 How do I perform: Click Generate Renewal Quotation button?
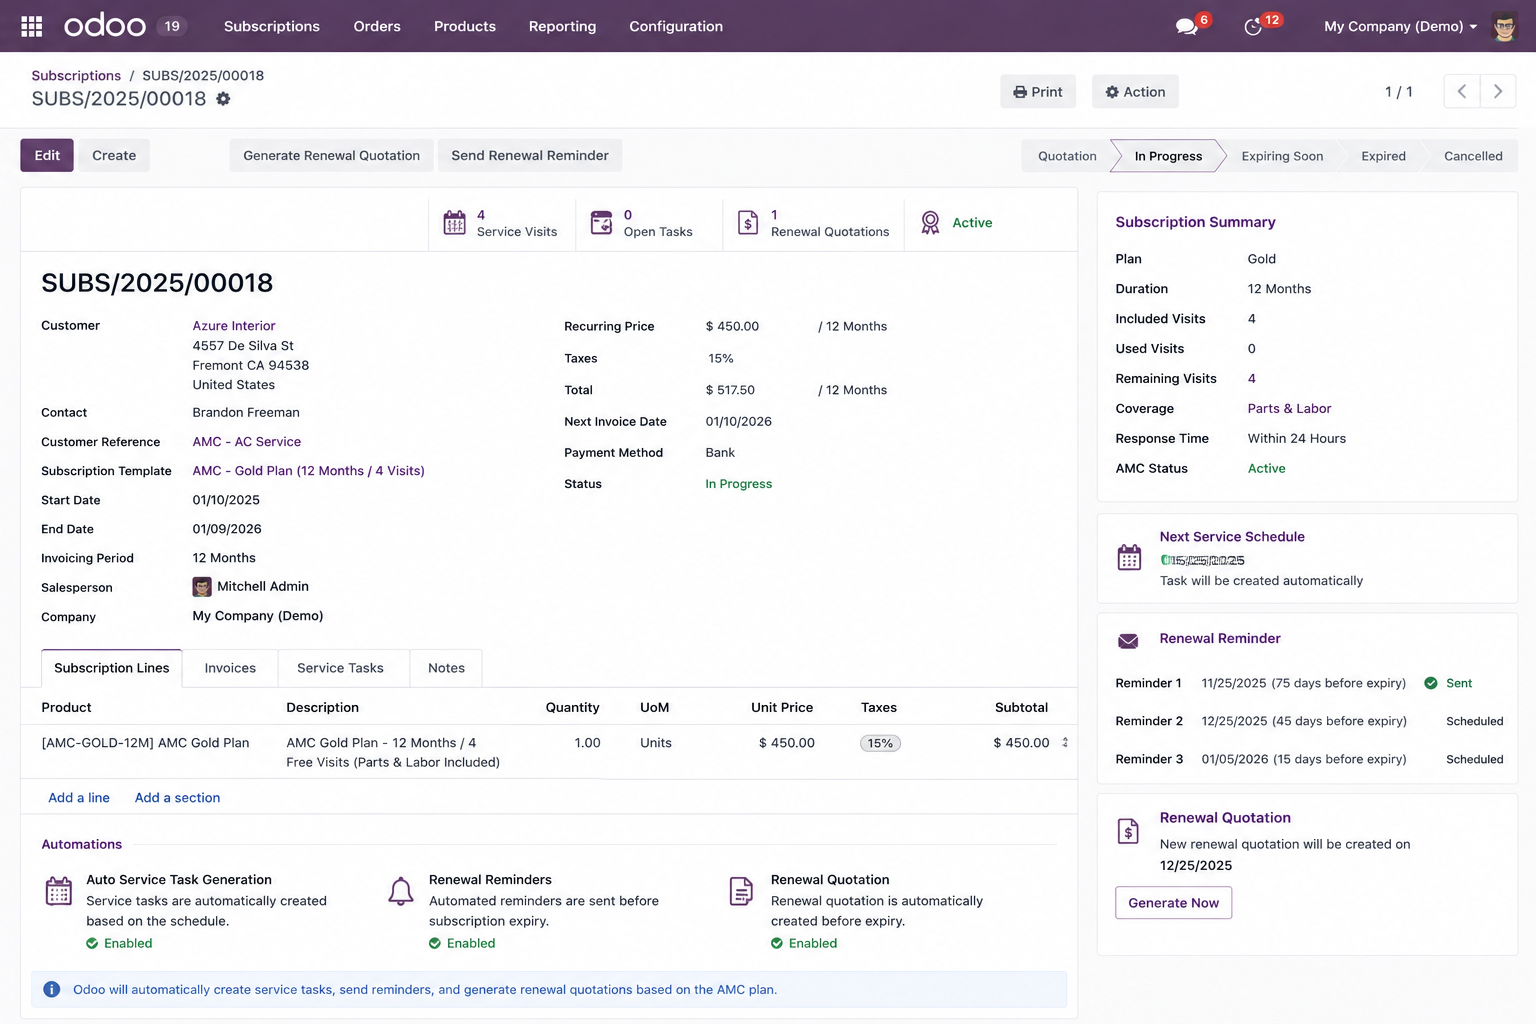tap(332, 155)
